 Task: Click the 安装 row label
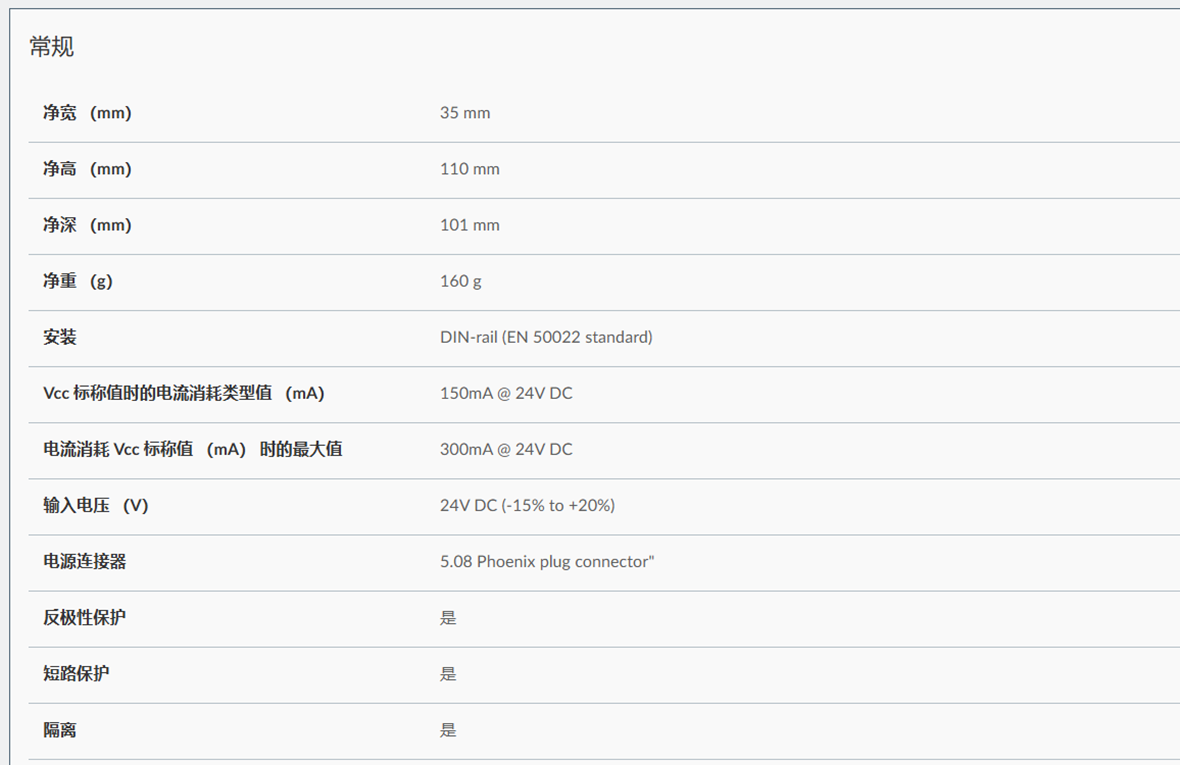pyautogui.click(x=60, y=337)
